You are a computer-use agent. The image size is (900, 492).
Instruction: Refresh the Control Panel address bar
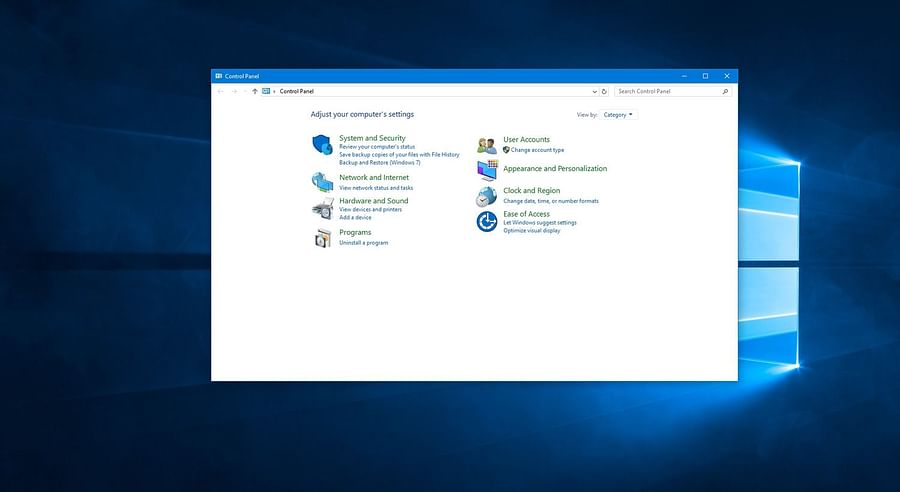point(604,91)
